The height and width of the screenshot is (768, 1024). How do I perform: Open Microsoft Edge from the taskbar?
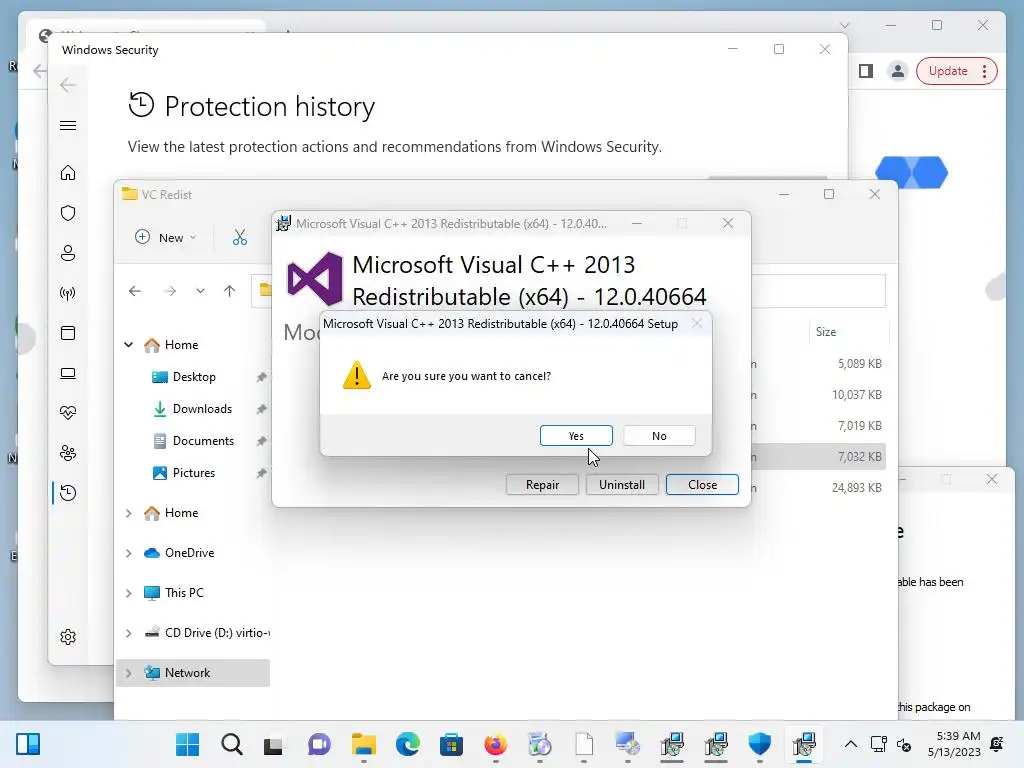[x=408, y=744]
